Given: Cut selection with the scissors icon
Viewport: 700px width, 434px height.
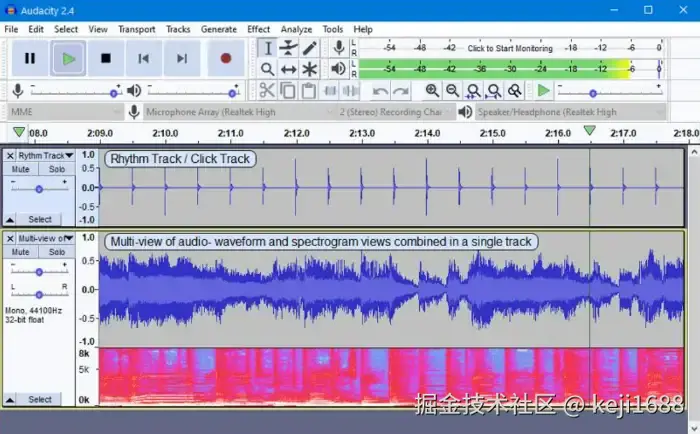Looking at the screenshot, I should click(267, 91).
